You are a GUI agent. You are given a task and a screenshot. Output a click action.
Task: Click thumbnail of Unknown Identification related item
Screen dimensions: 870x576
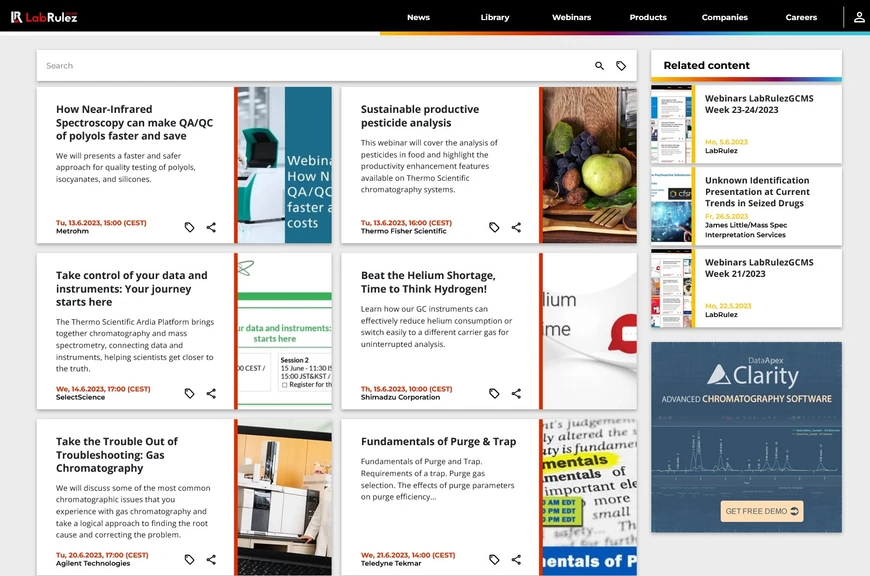[671, 206]
